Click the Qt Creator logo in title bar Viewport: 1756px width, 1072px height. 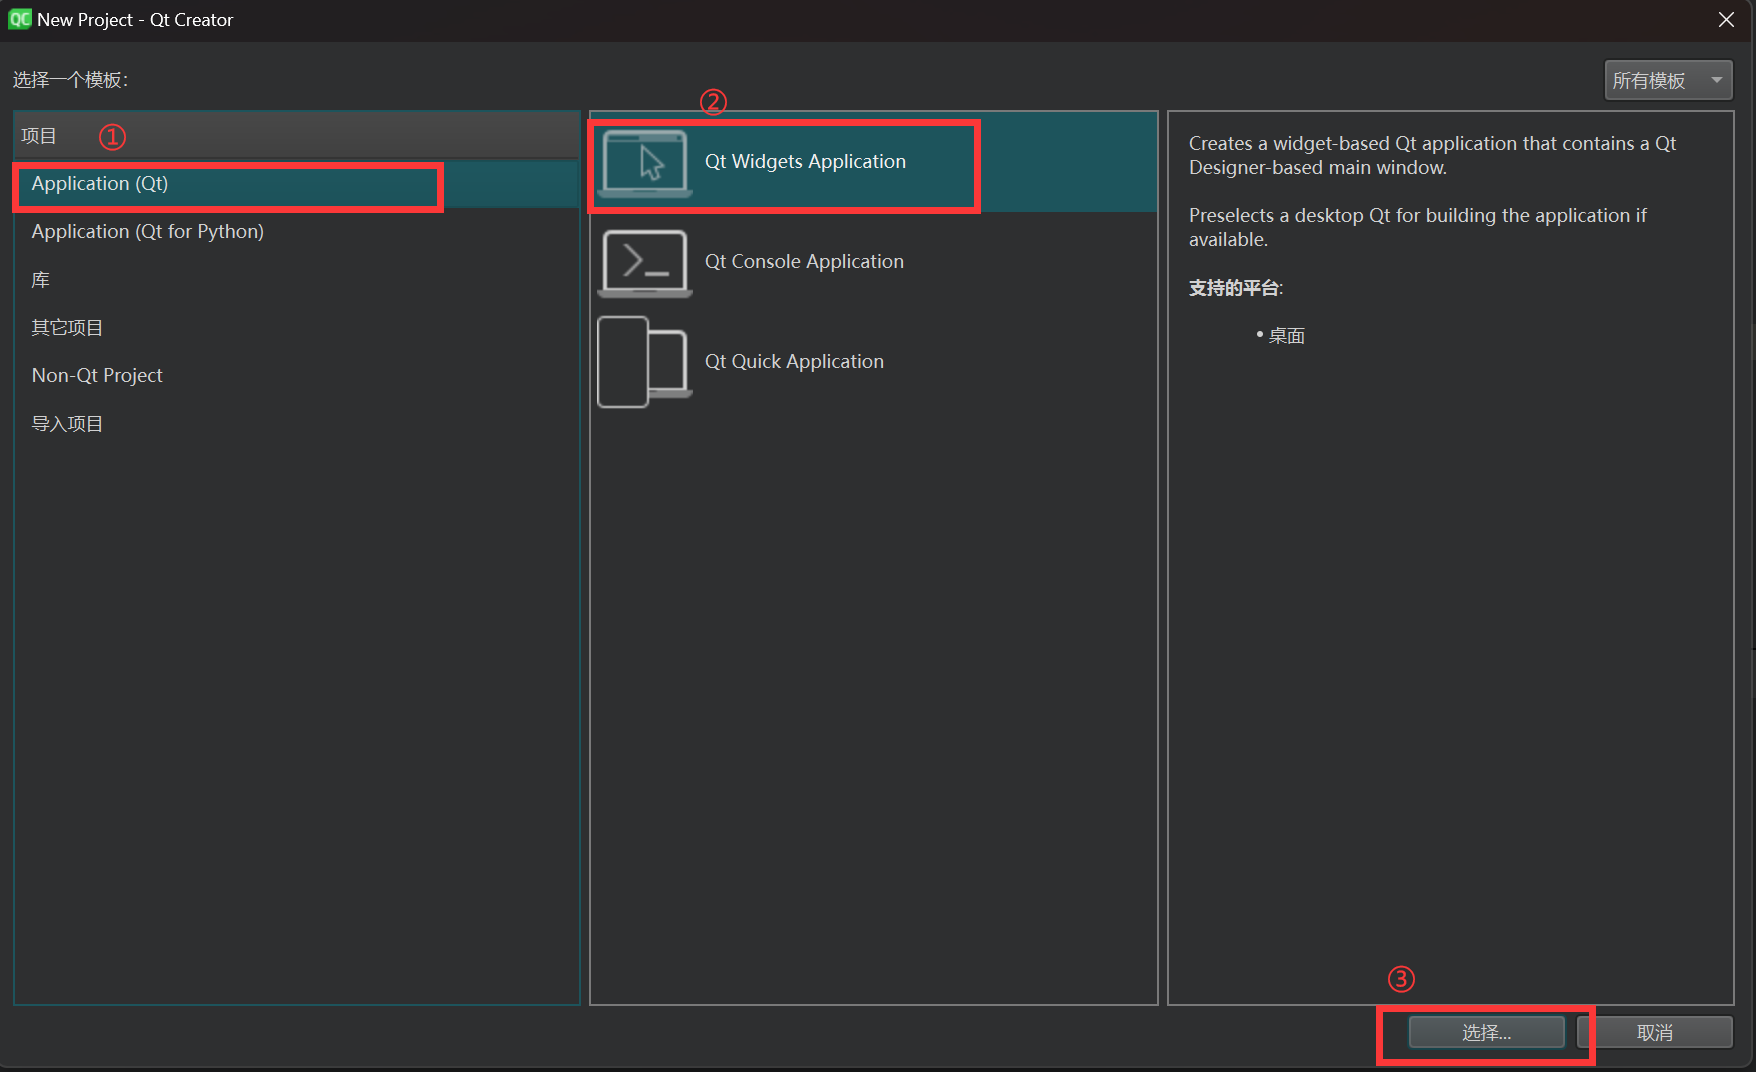point(19,19)
